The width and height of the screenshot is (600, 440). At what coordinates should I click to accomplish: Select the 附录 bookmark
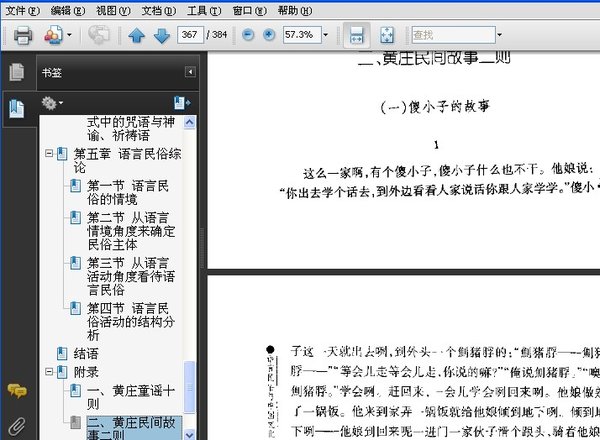click(86, 372)
